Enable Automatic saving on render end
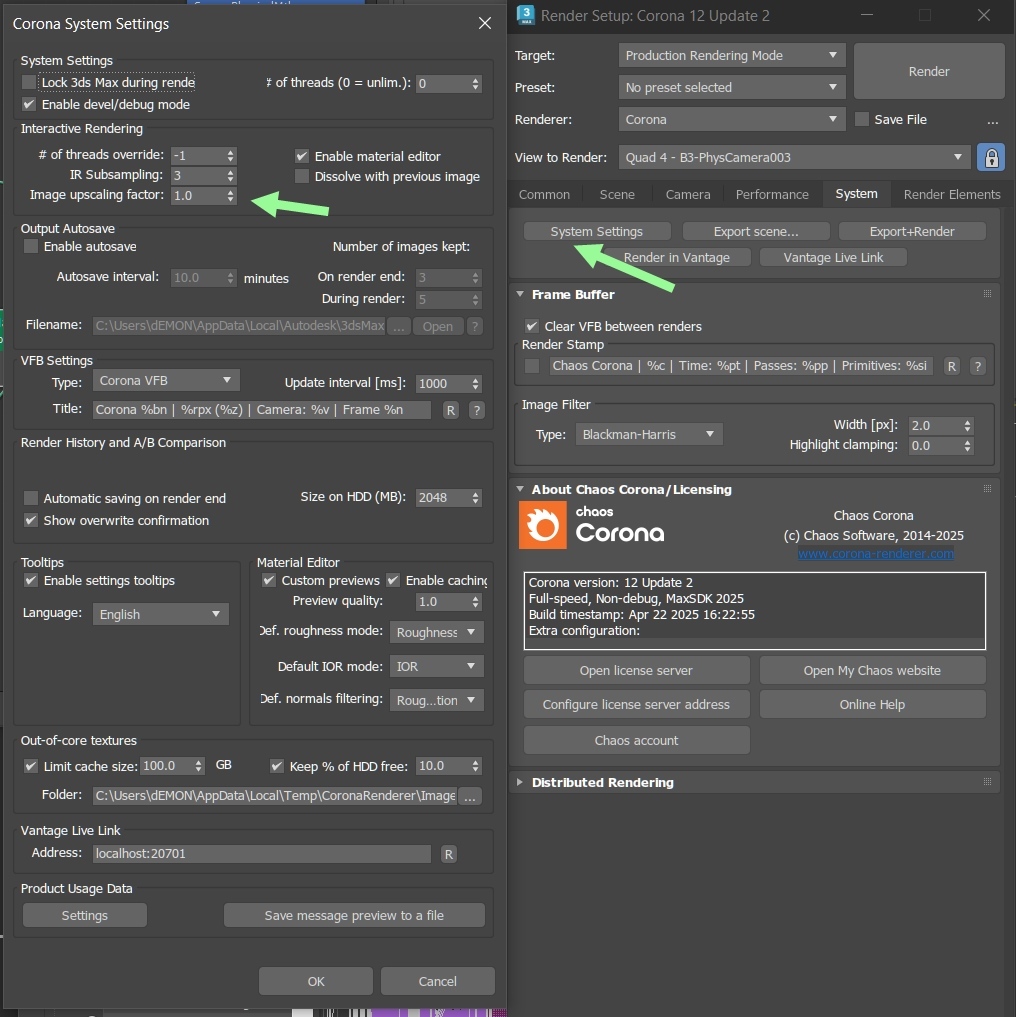 pos(30,498)
